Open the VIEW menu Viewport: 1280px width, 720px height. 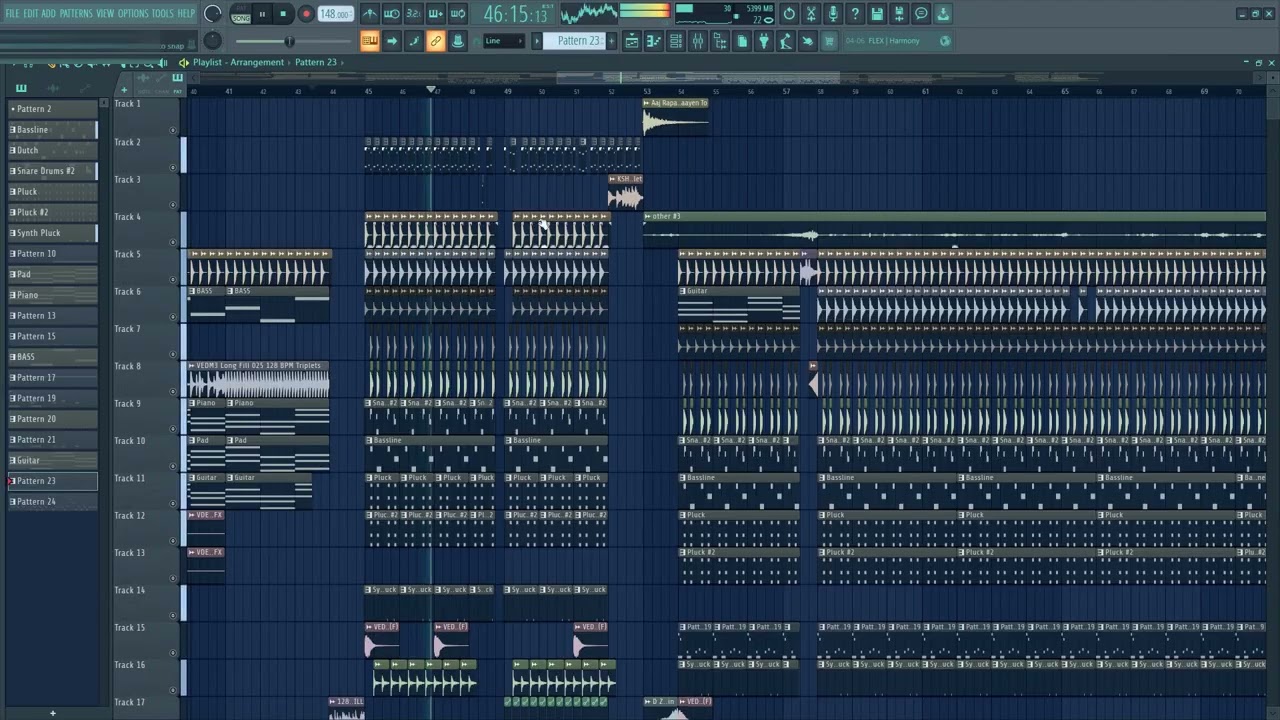tap(105, 13)
